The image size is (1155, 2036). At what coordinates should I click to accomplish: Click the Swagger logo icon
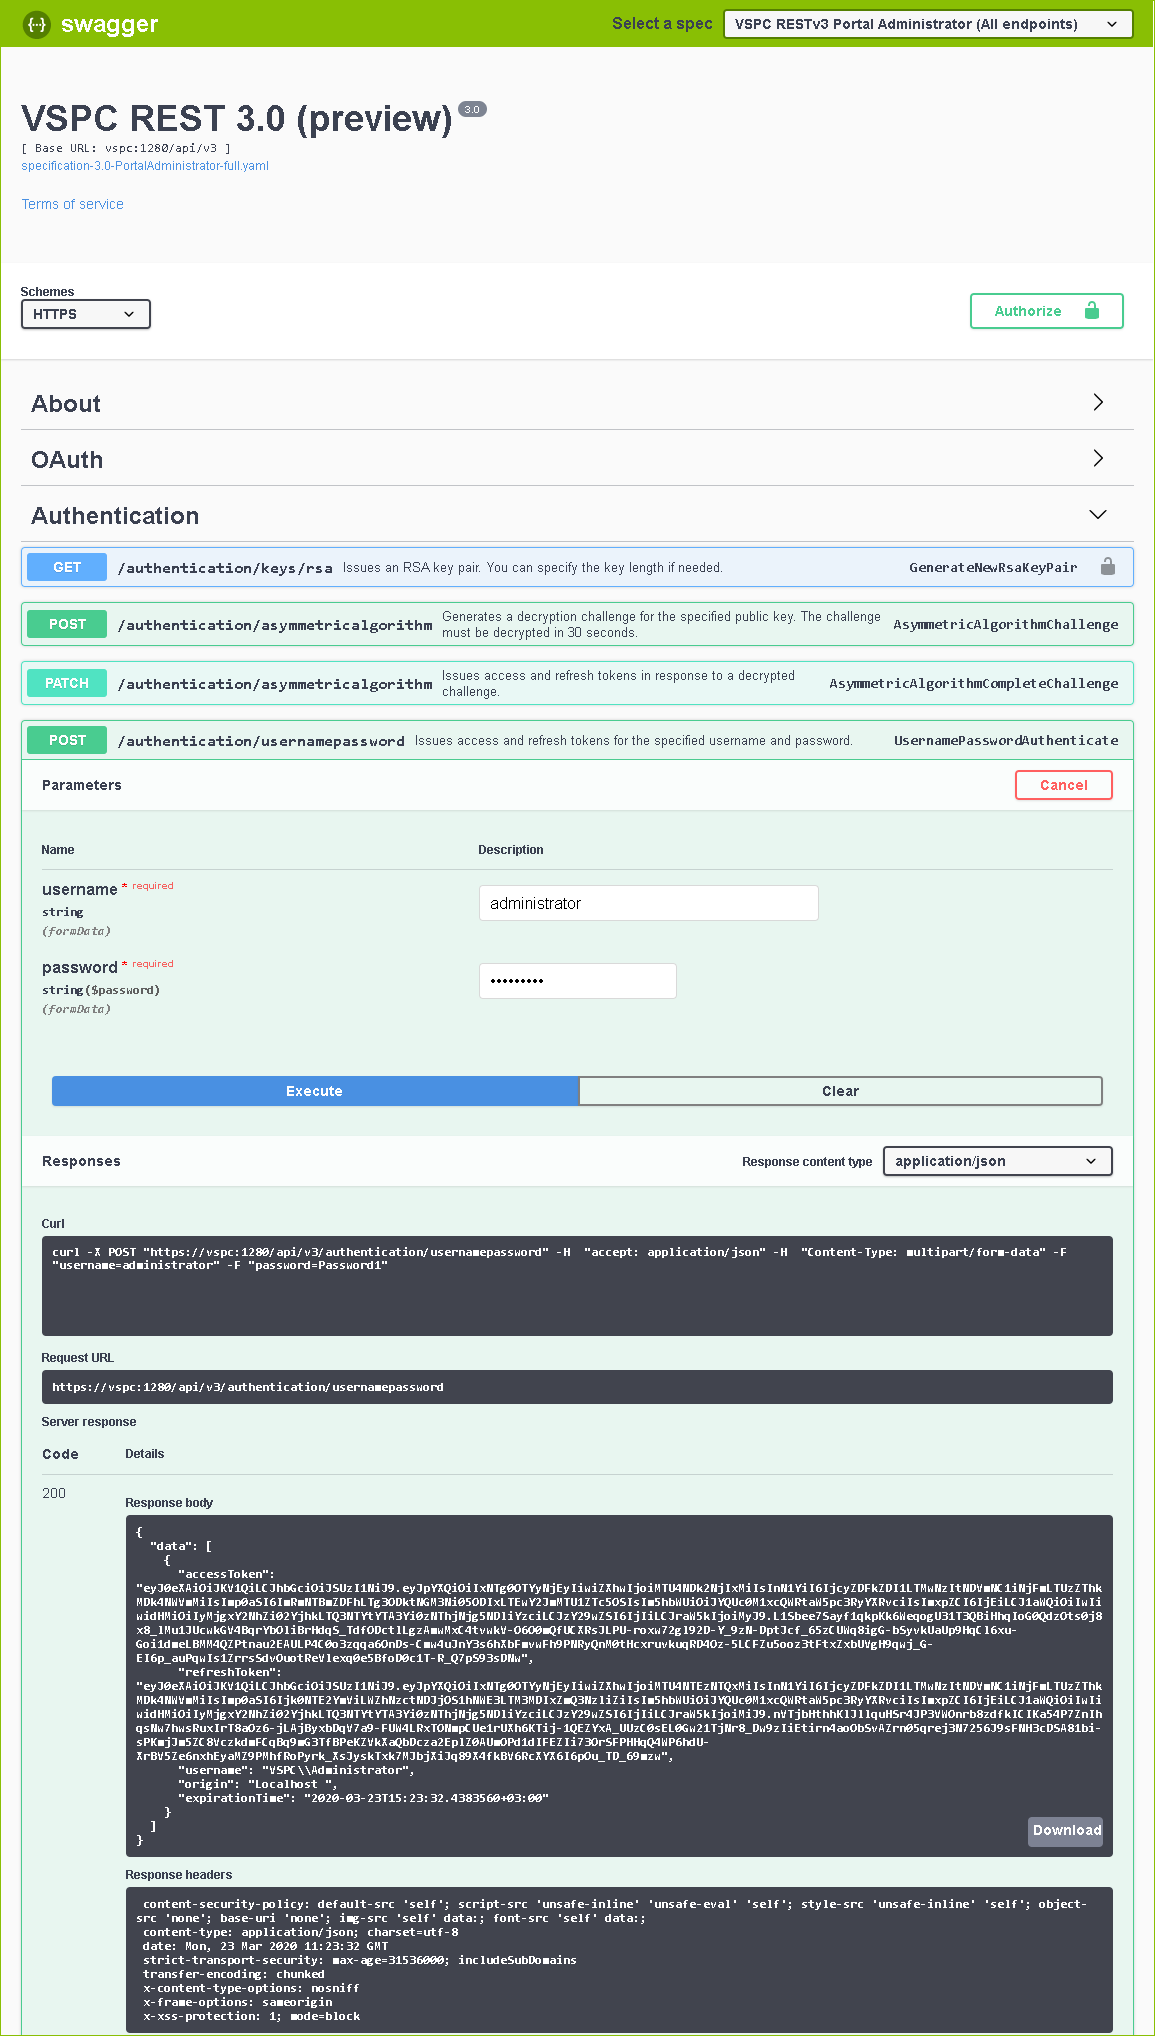(36, 24)
